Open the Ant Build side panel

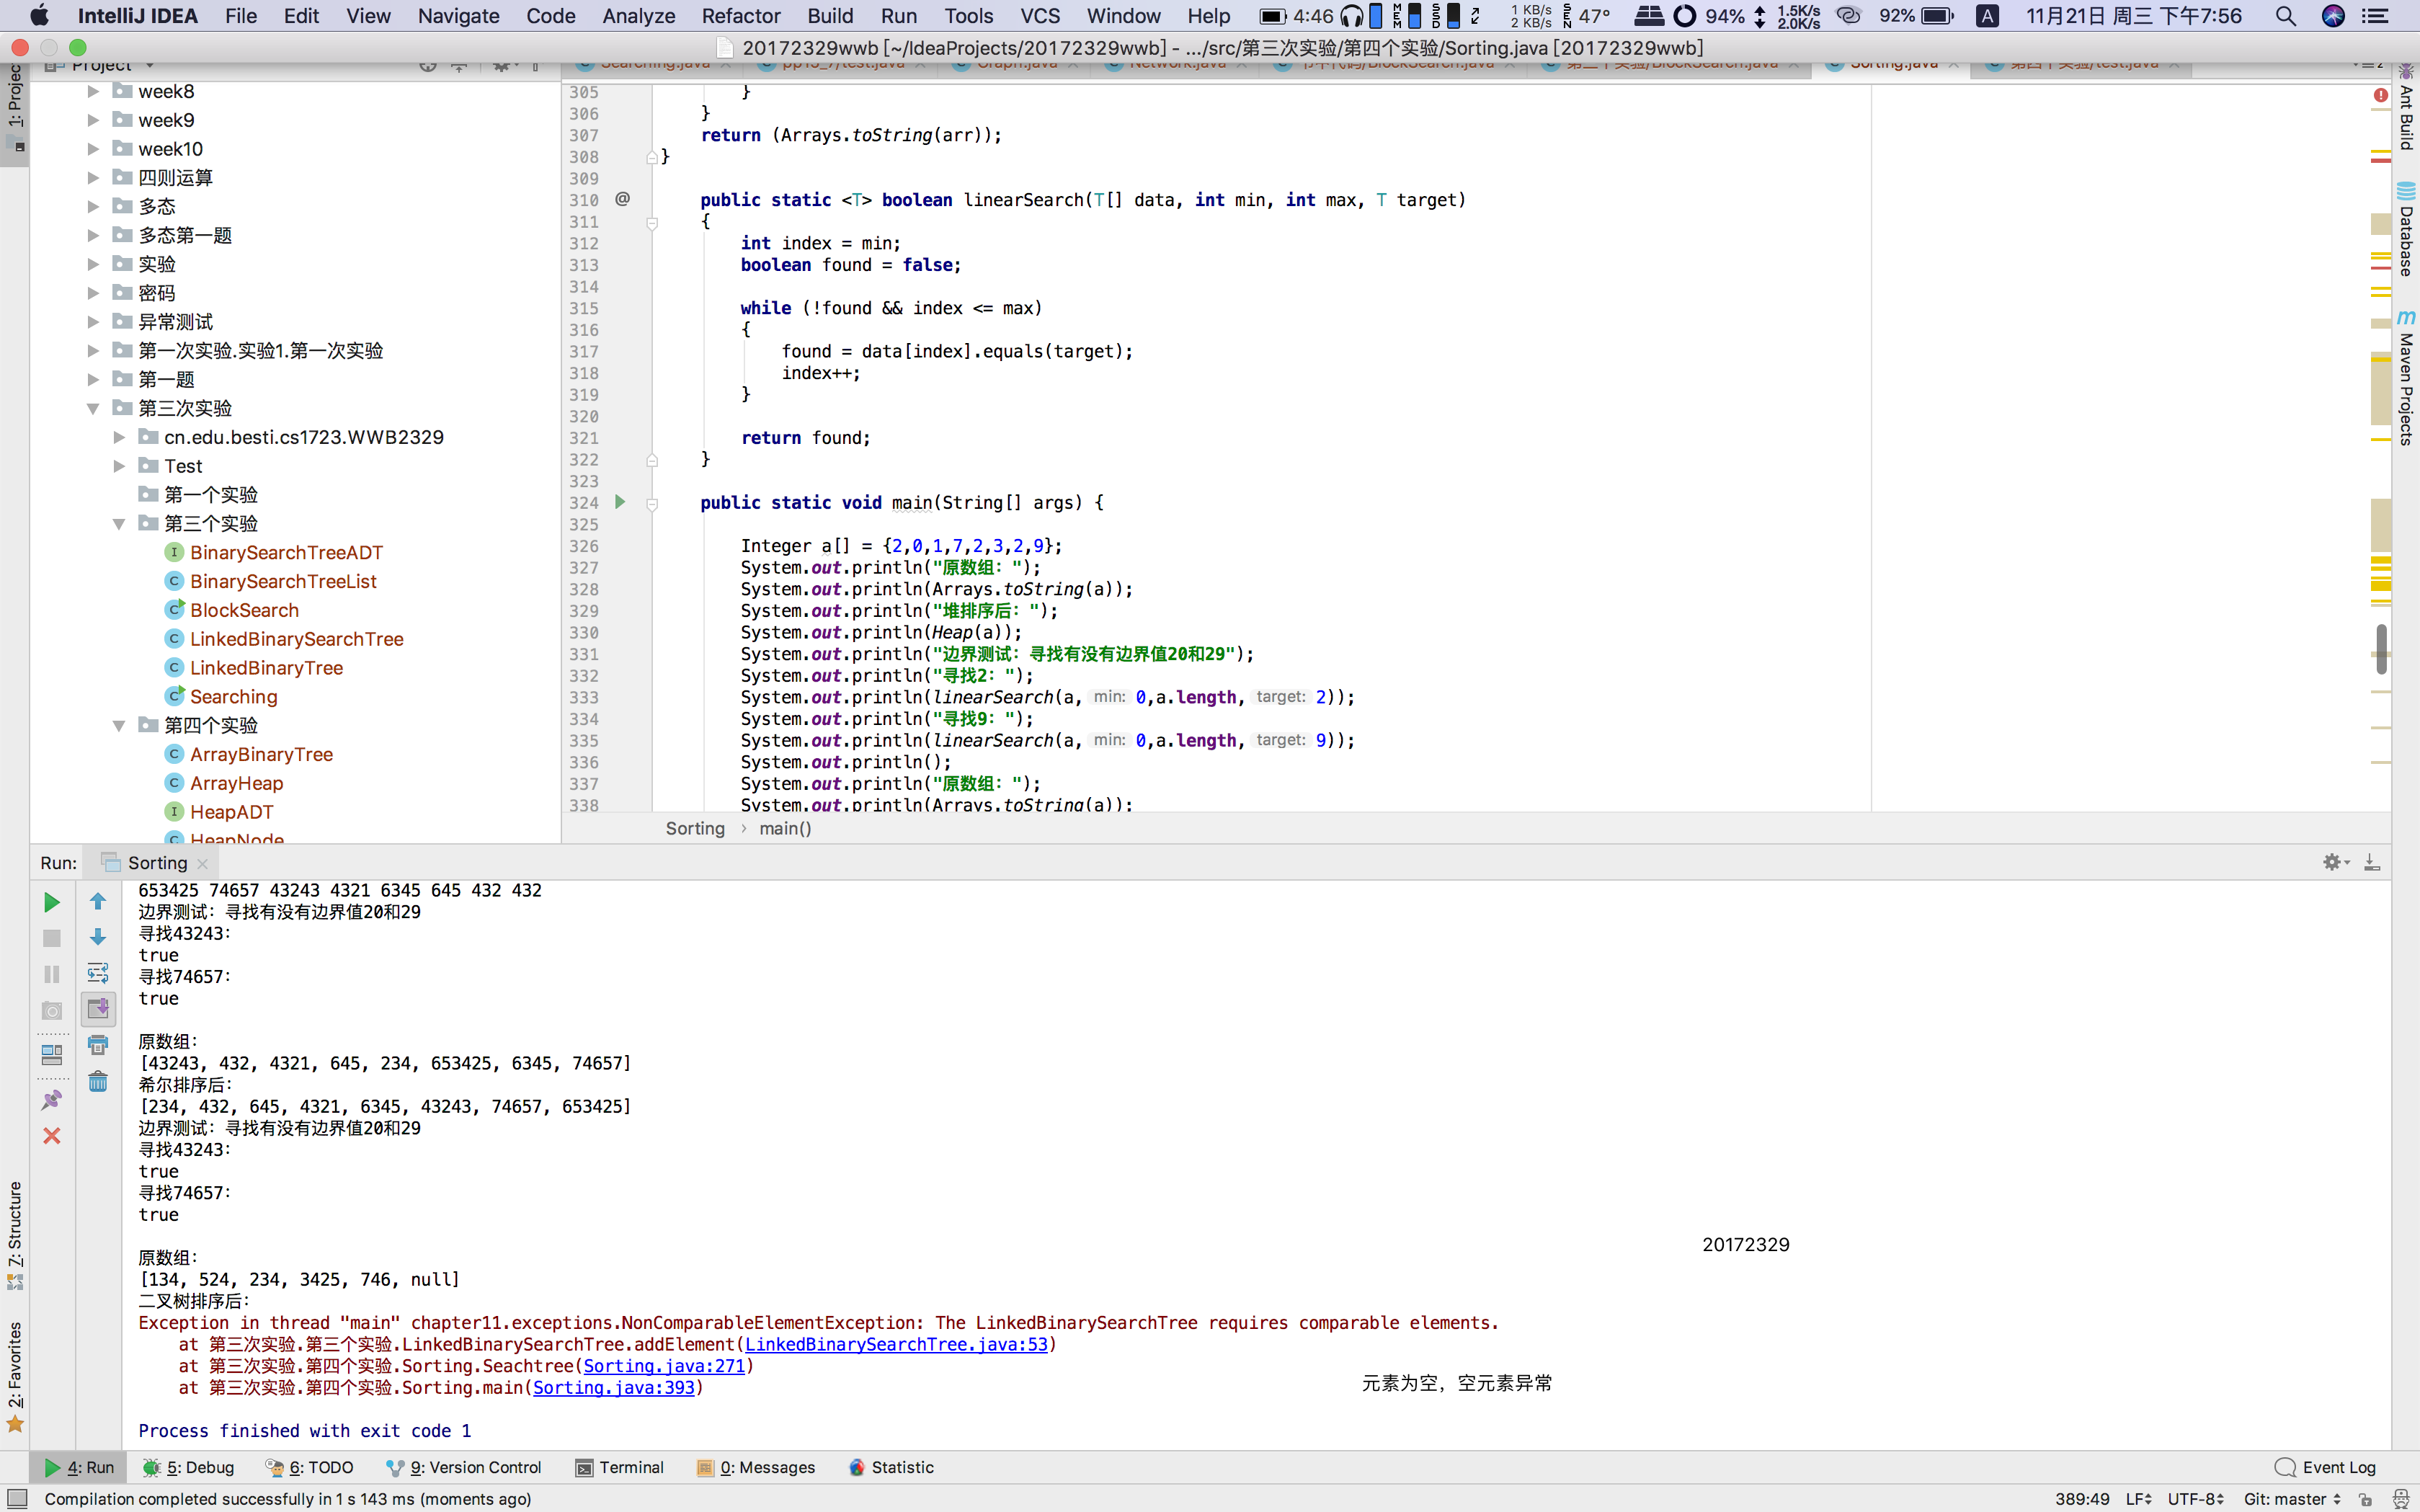pyautogui.click(x=2406, y=108)
